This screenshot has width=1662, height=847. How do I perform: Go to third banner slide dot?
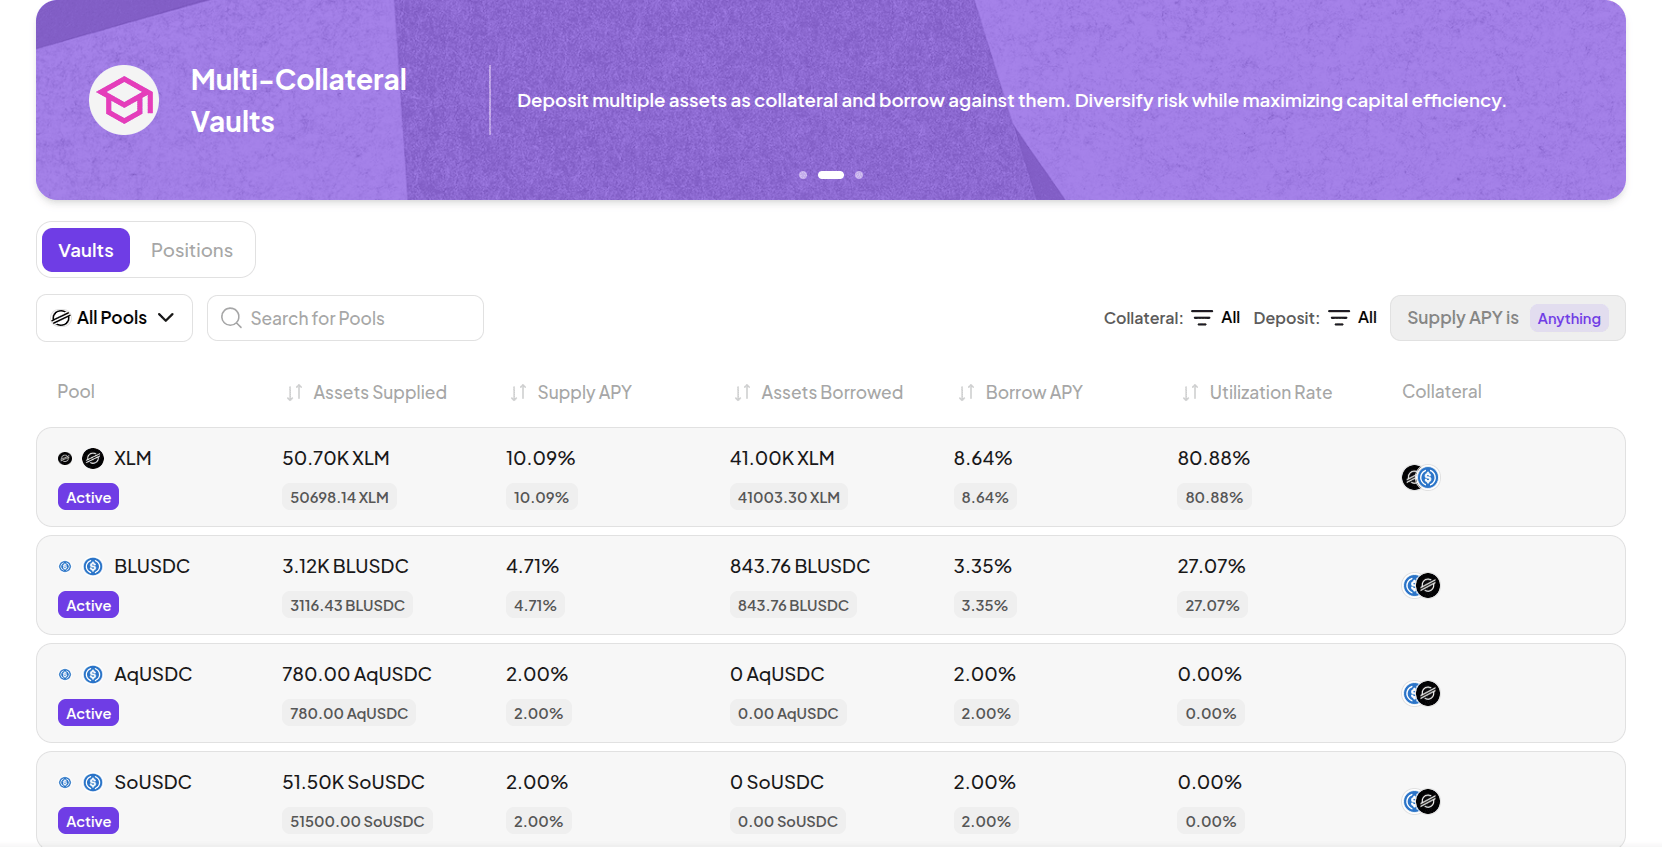click(859, 175)
